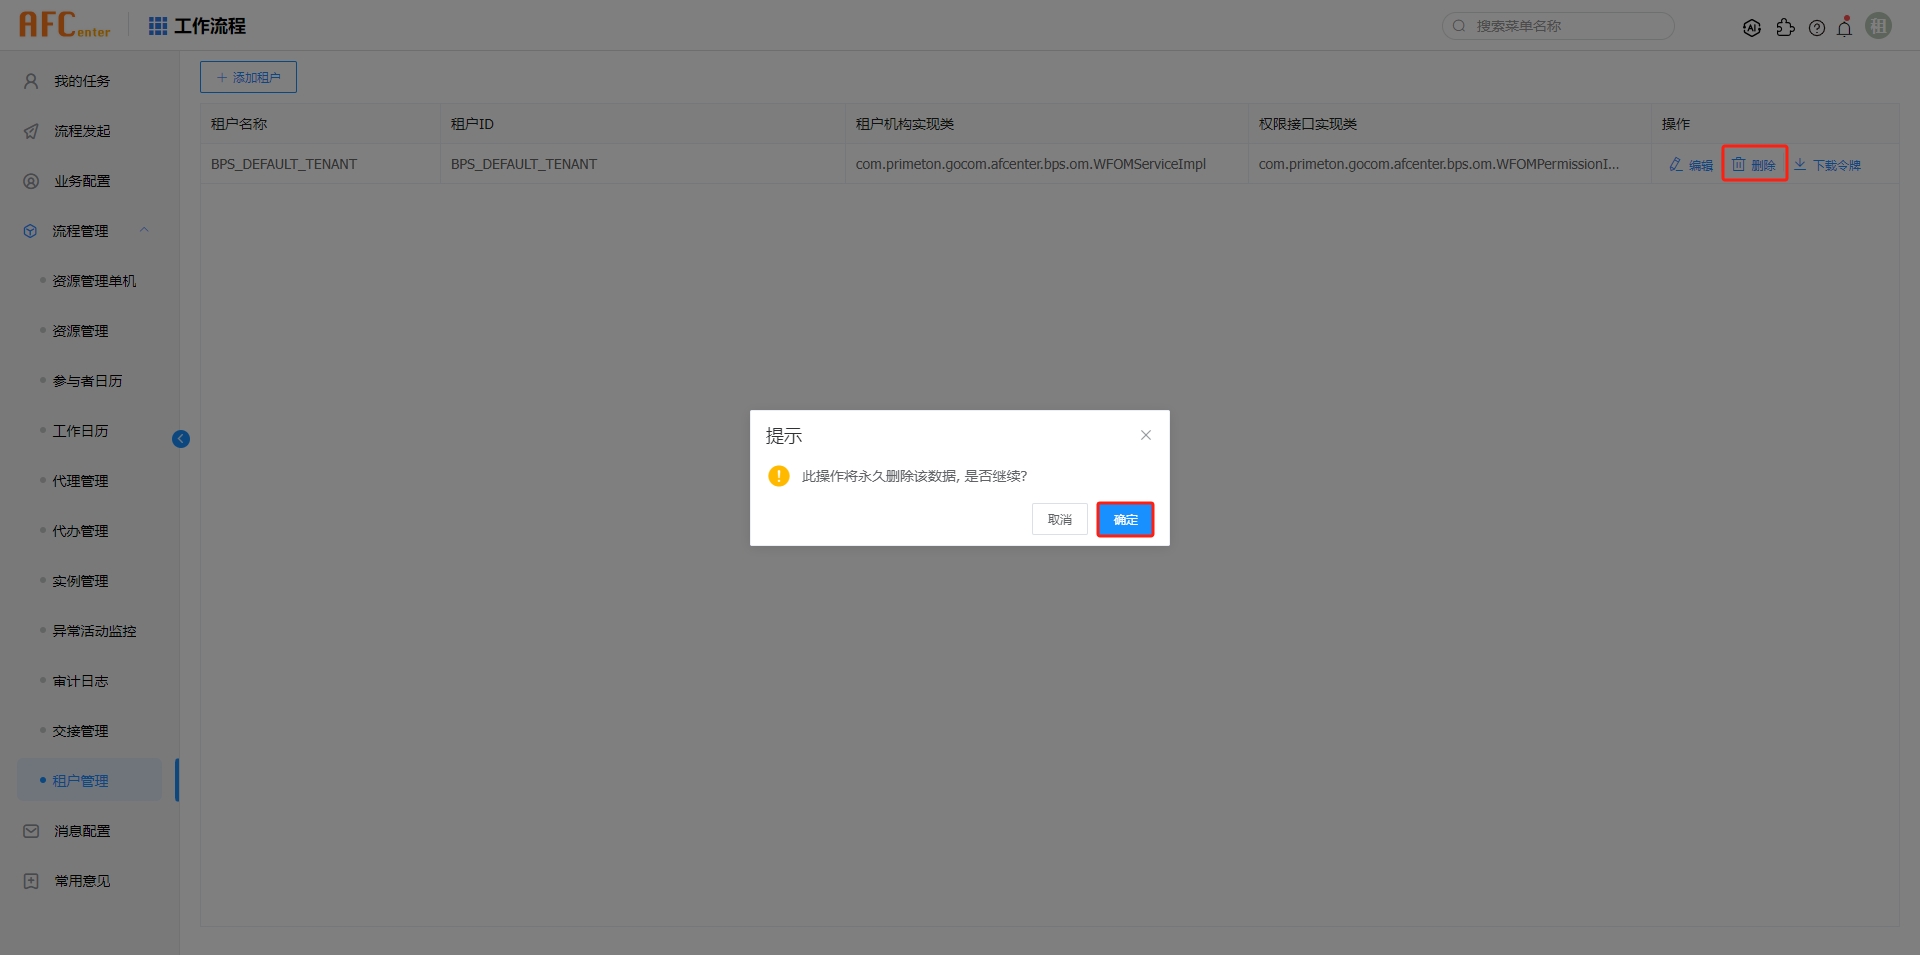
Task: Click the grid icon next to 工作流程
Action: coord(157,25)
